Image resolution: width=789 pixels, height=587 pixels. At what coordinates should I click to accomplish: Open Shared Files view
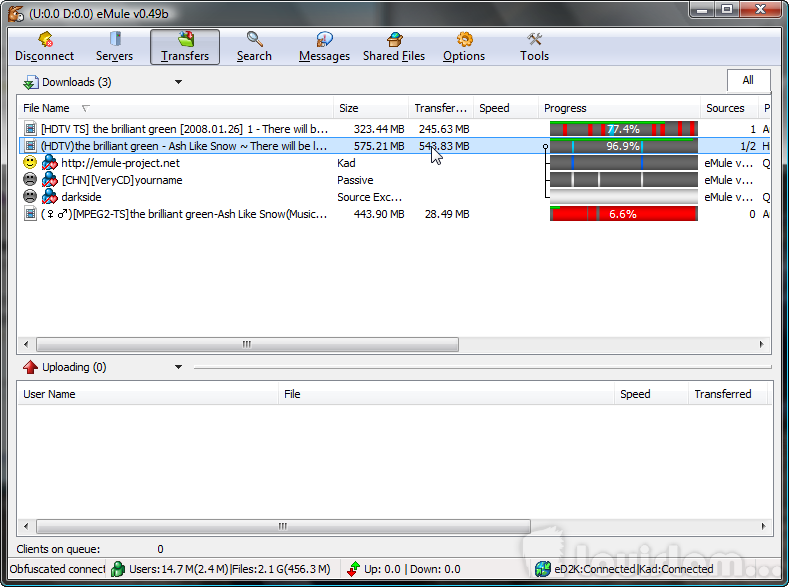click(394, 47)
